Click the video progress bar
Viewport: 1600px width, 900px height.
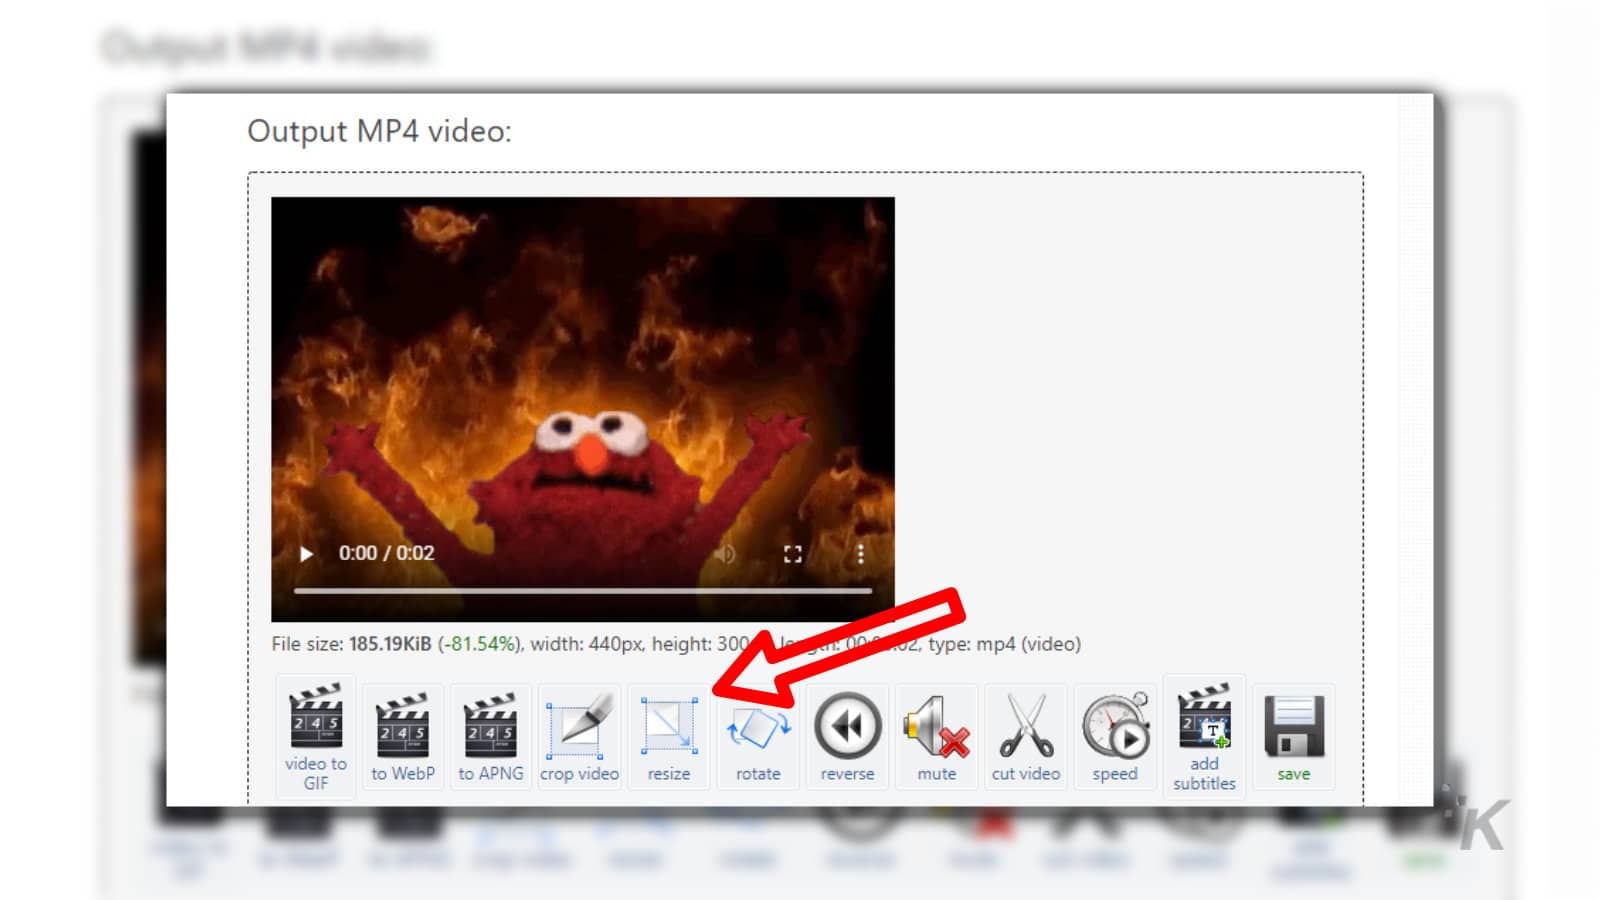click(583, 591)
